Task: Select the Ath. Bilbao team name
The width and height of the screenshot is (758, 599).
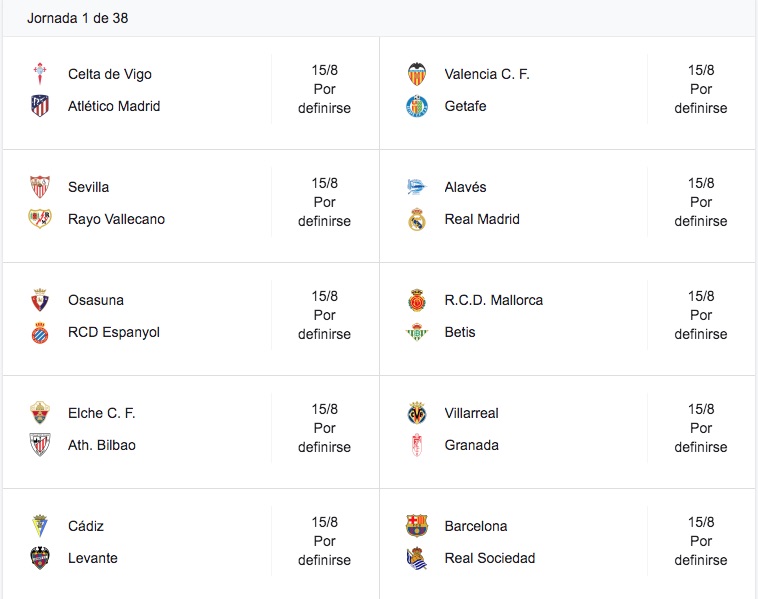Action: tap(101, 445)
